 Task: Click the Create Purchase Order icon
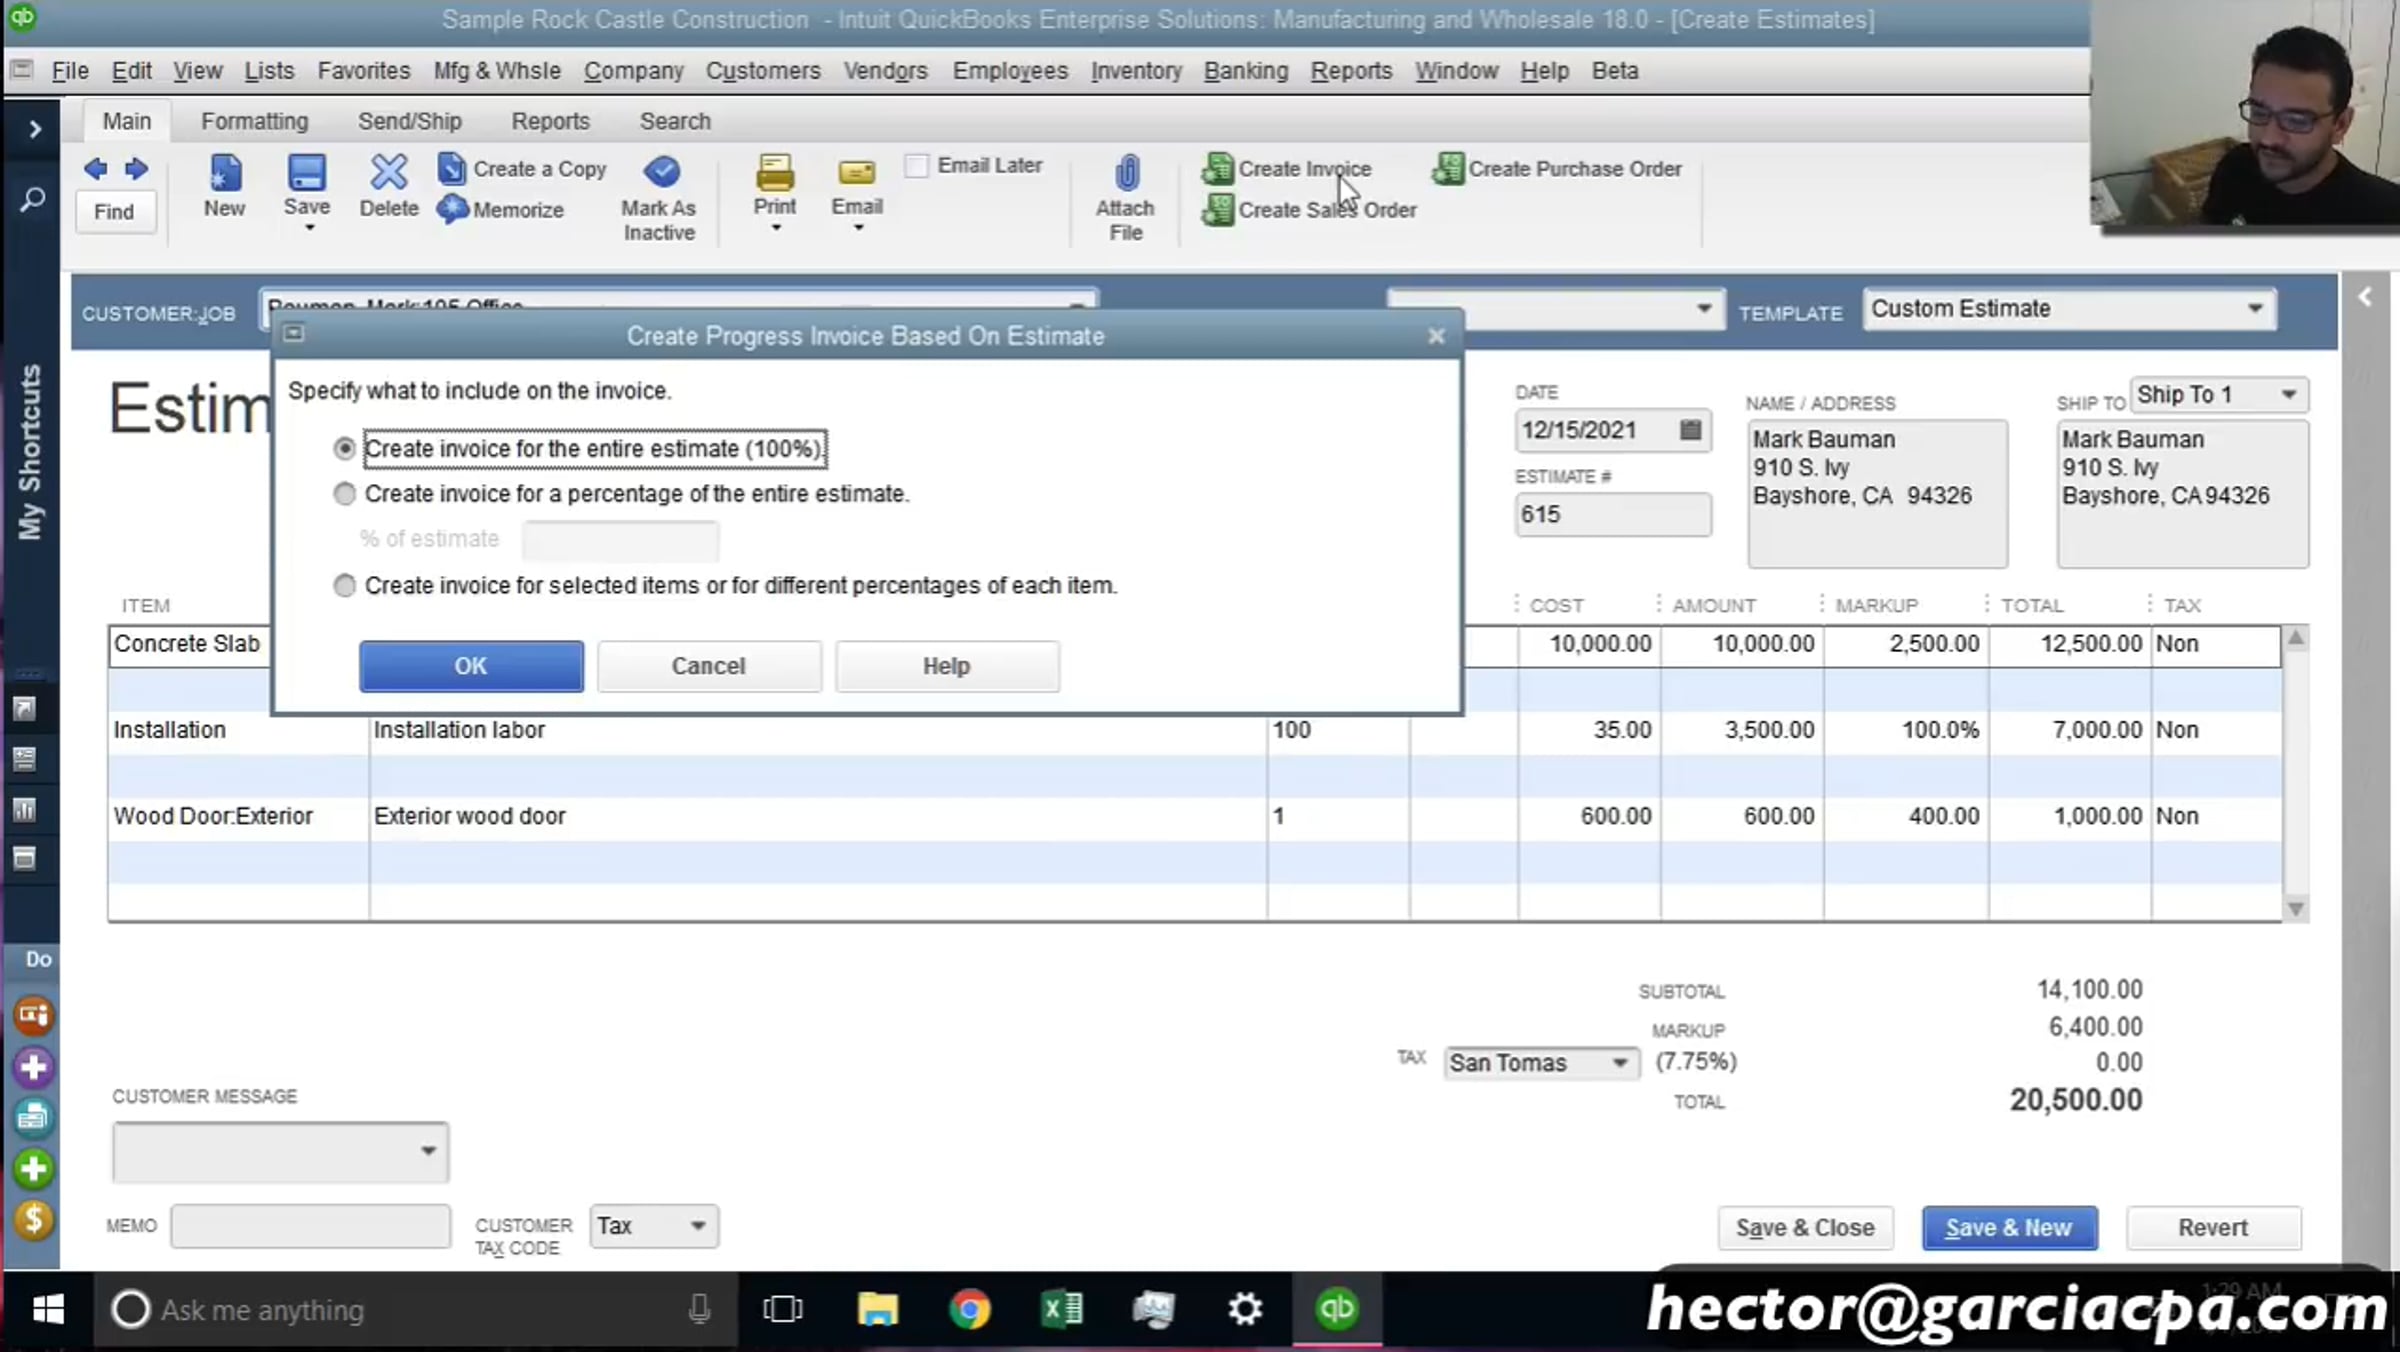[1447, 169]
